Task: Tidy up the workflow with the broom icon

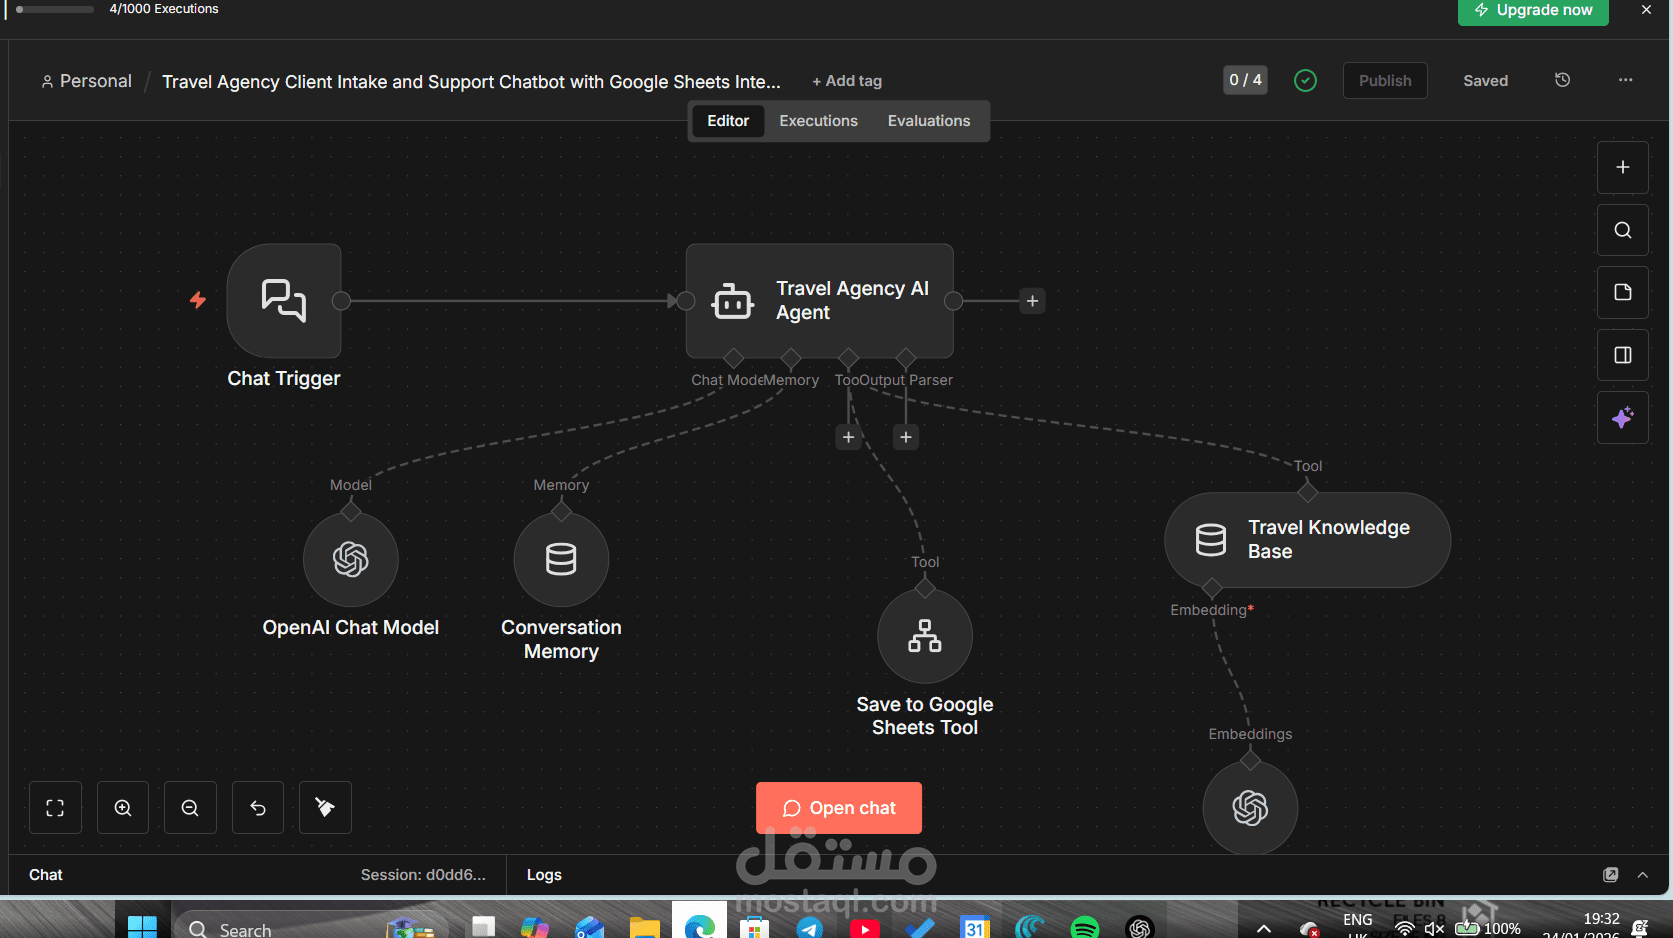Action: click(x=324, y=807)
